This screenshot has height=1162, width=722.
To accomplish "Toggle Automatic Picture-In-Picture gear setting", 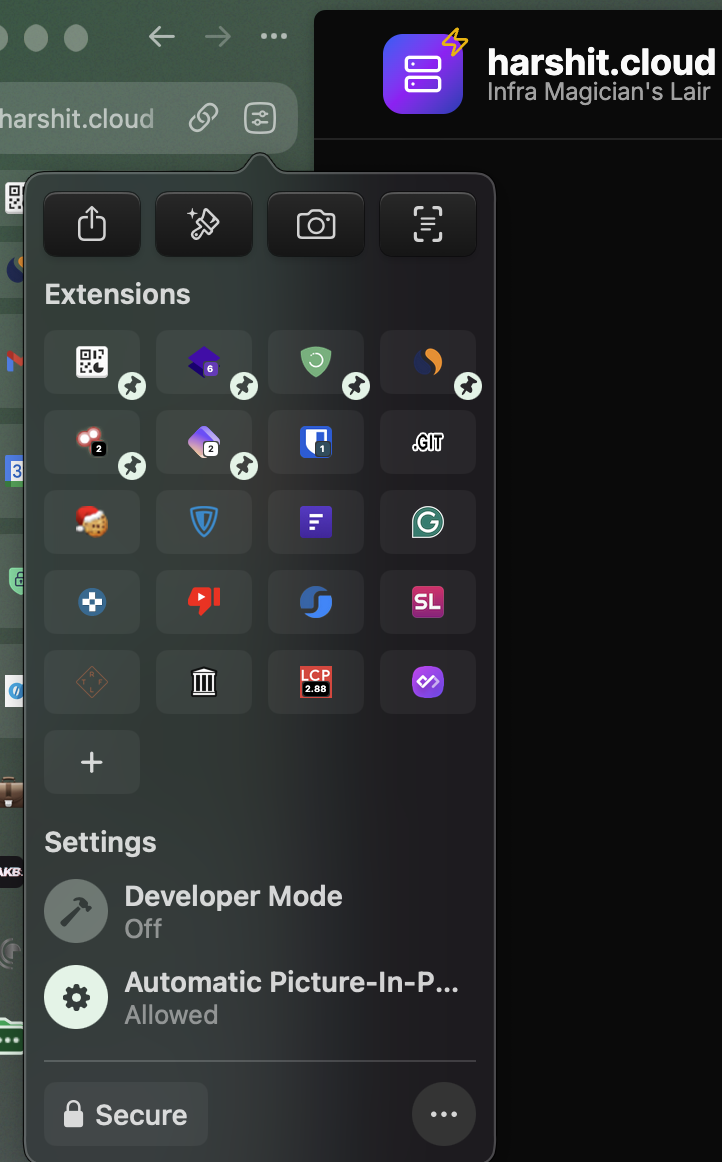I will point(76,997).
